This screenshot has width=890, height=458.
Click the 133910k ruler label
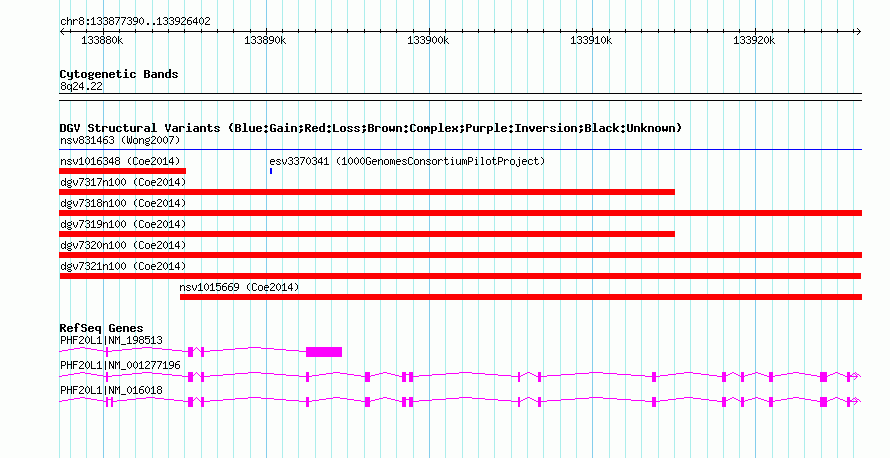click(591, 40)
